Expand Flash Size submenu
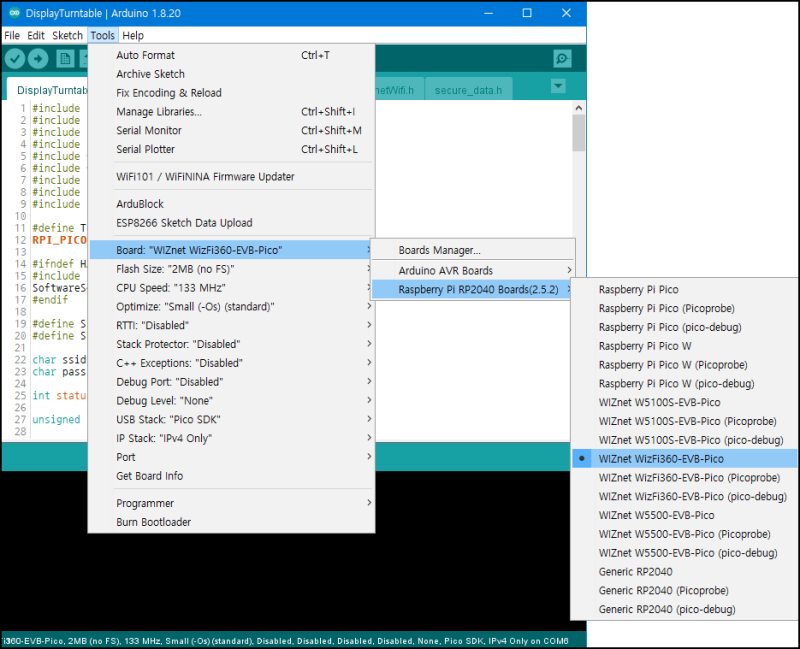800x649 pixels. [232, 269]
